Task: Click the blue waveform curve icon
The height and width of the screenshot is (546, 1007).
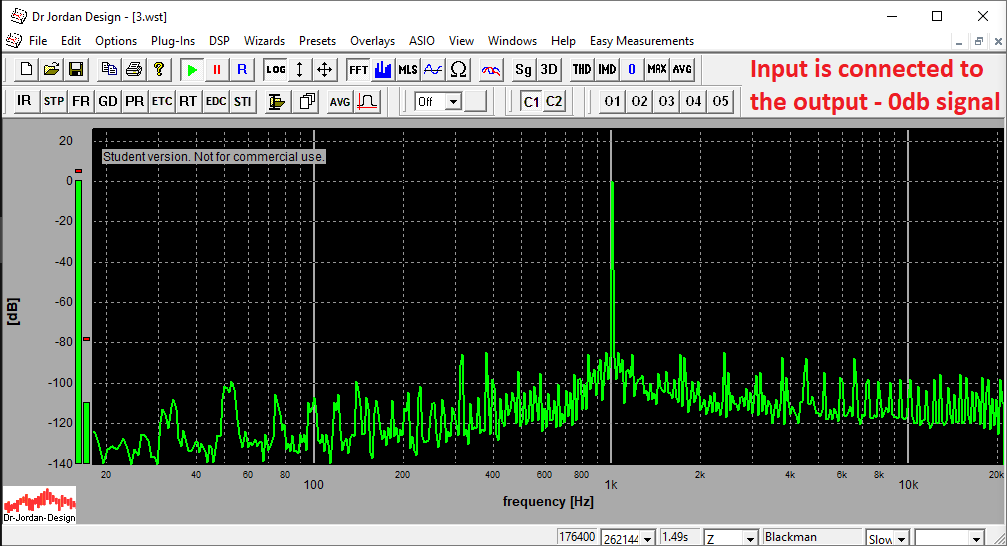Action: click(x=433, y=69)
